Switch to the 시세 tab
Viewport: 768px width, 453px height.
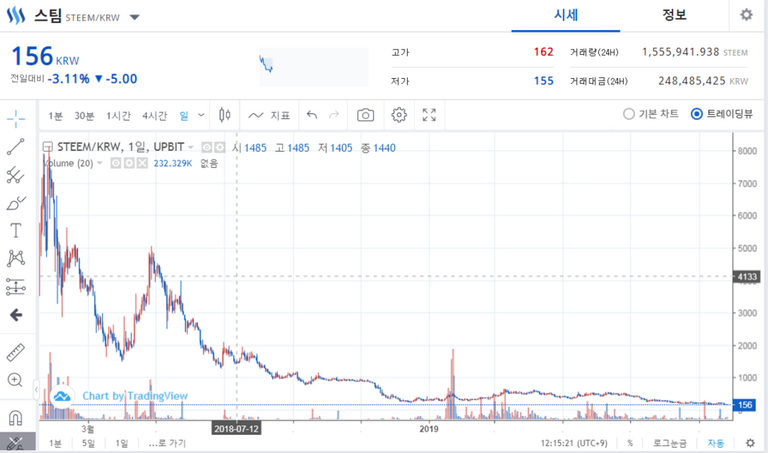[566, 15]
